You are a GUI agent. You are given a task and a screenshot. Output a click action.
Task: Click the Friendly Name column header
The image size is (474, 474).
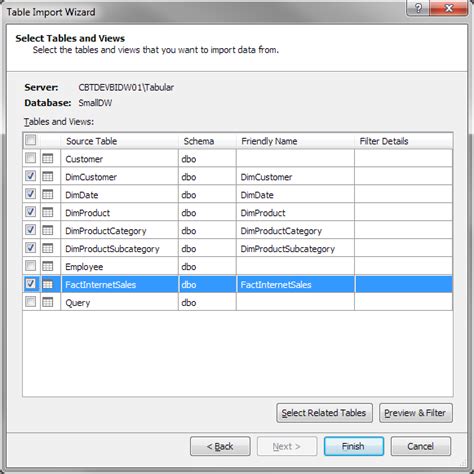(295, 141)
